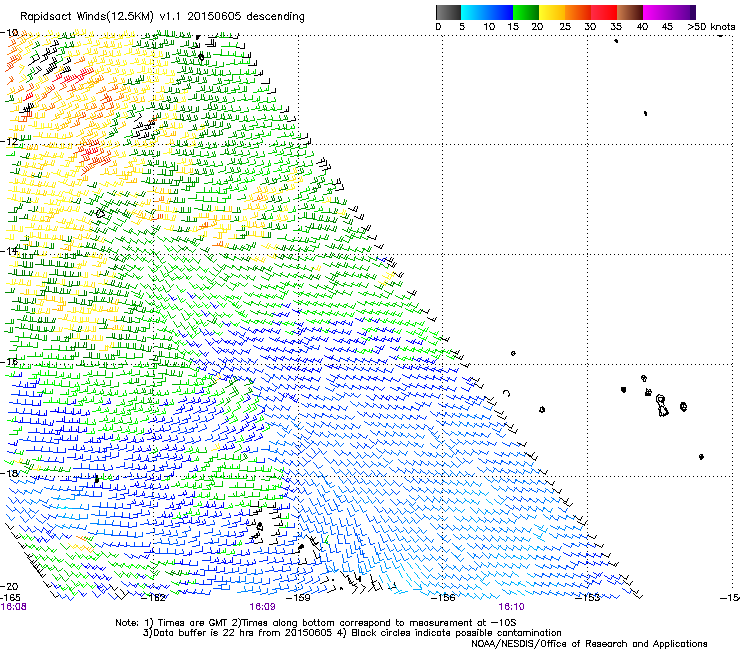Click the -156 longitude axis label
This screenshot has width=740, height=650.
click(x=443, y=598)
